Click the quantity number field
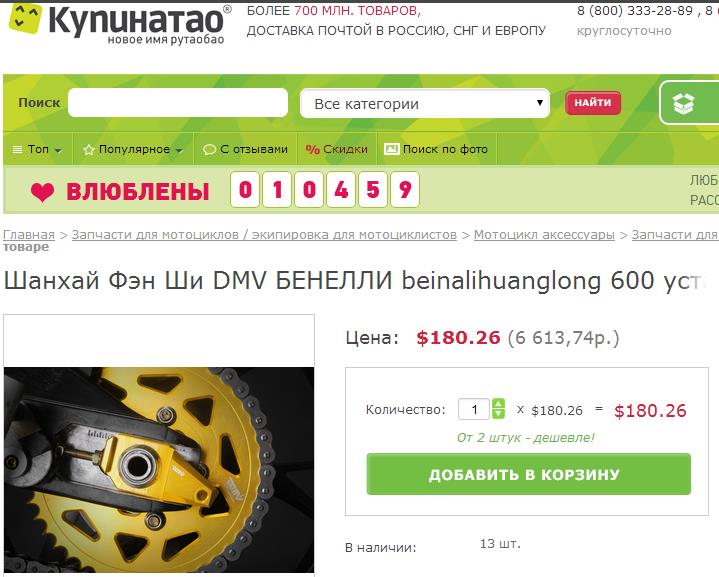 (474, 409)
